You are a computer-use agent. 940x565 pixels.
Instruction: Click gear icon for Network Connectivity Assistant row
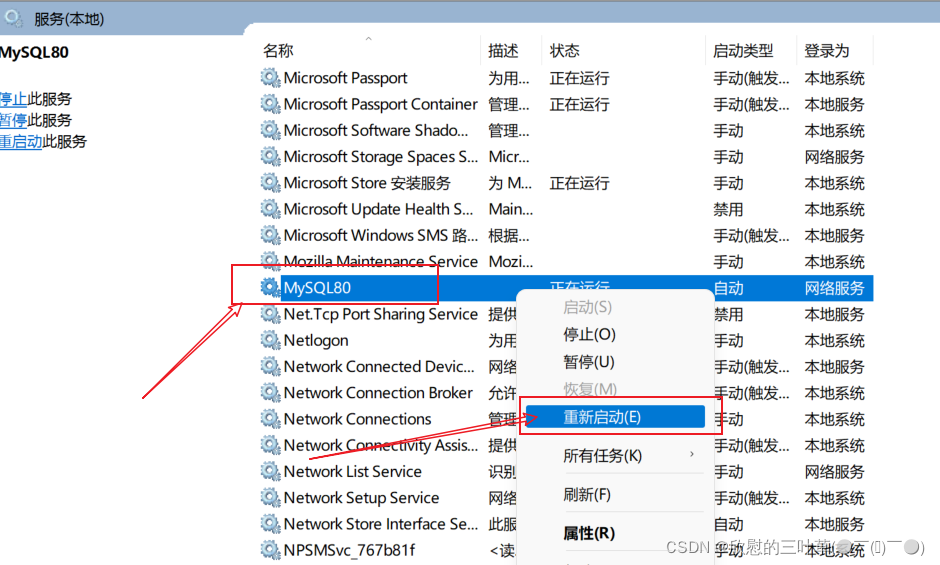[270, 445]
